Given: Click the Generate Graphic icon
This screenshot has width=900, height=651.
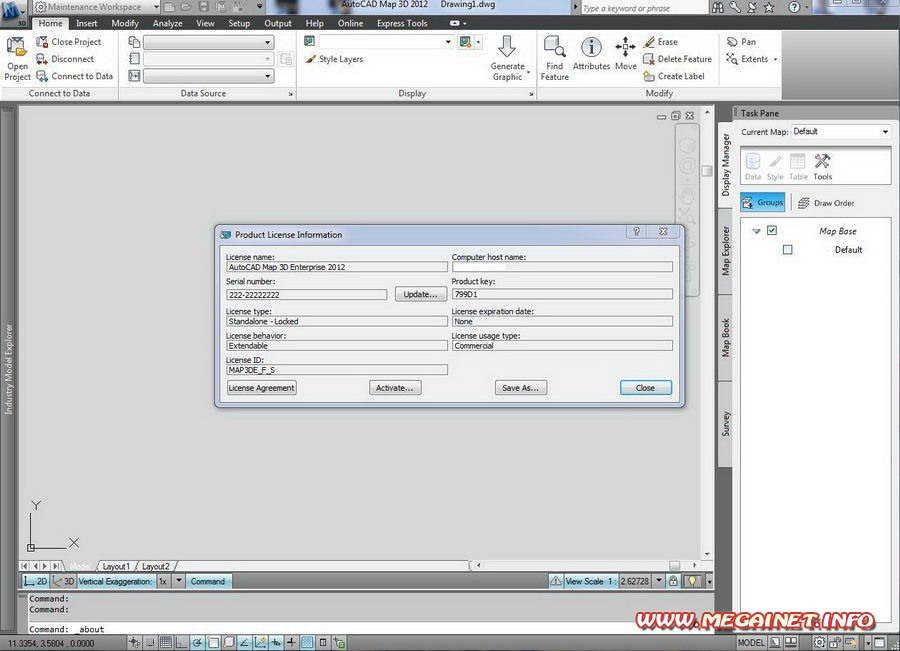Looking at the screenshot, I should [507, 59].
